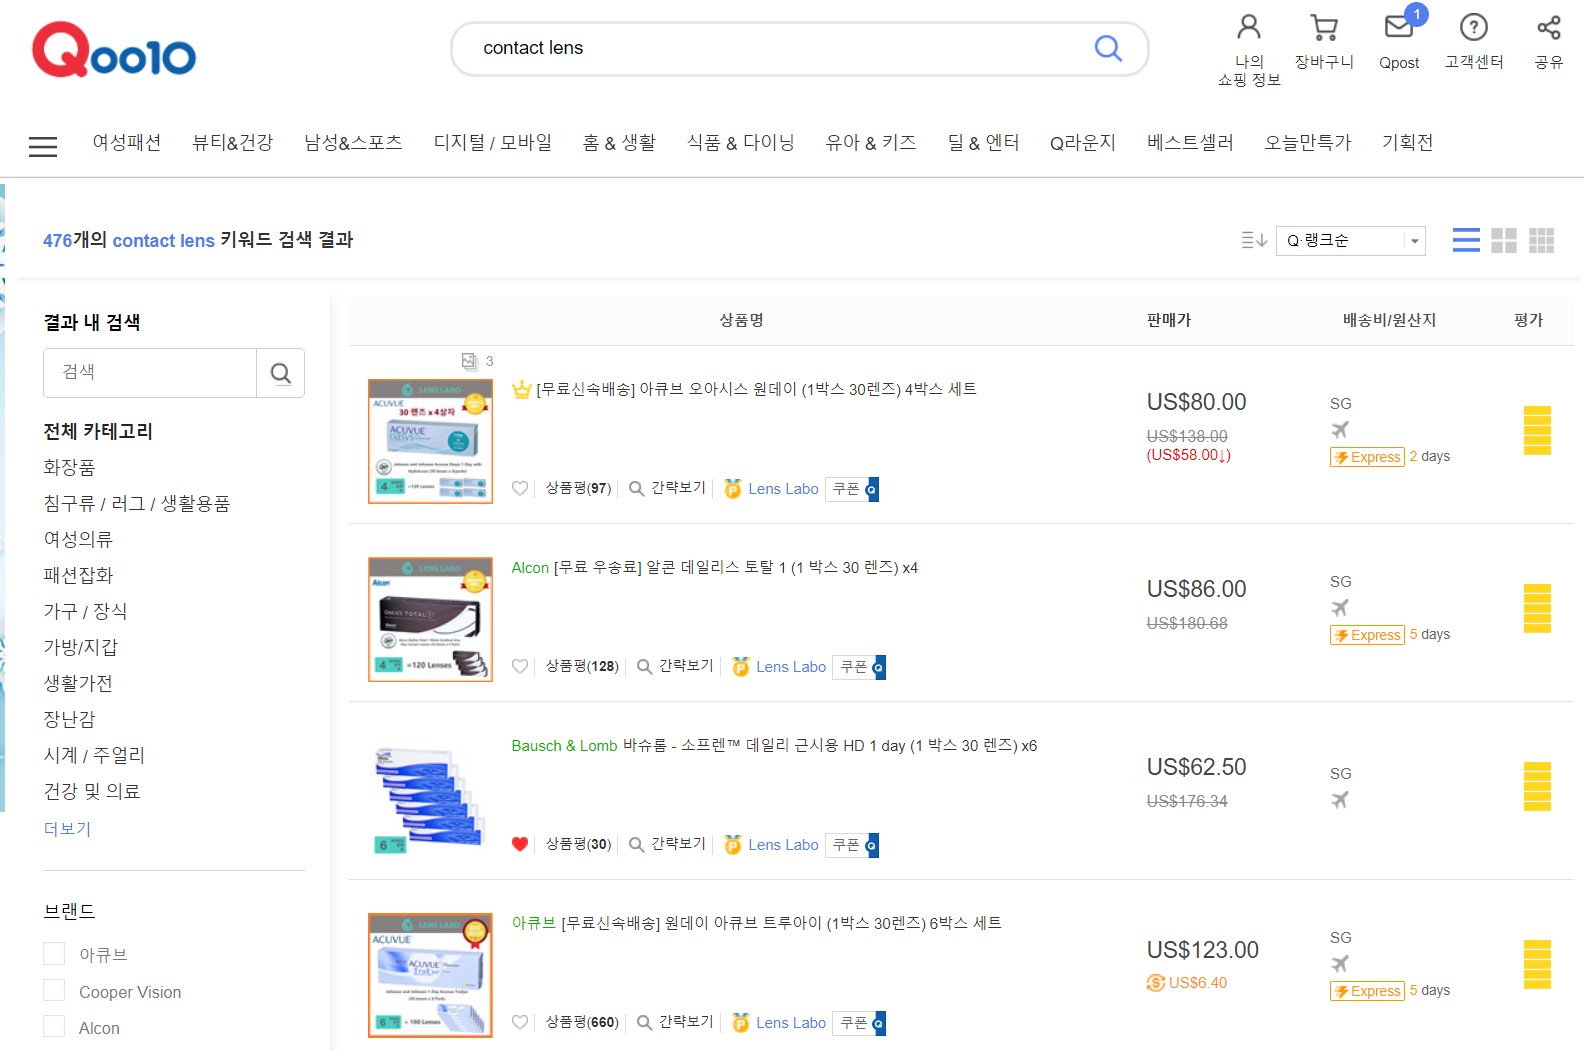Open the Alcon Dailies Total thumbnail

tap(430, 619)
